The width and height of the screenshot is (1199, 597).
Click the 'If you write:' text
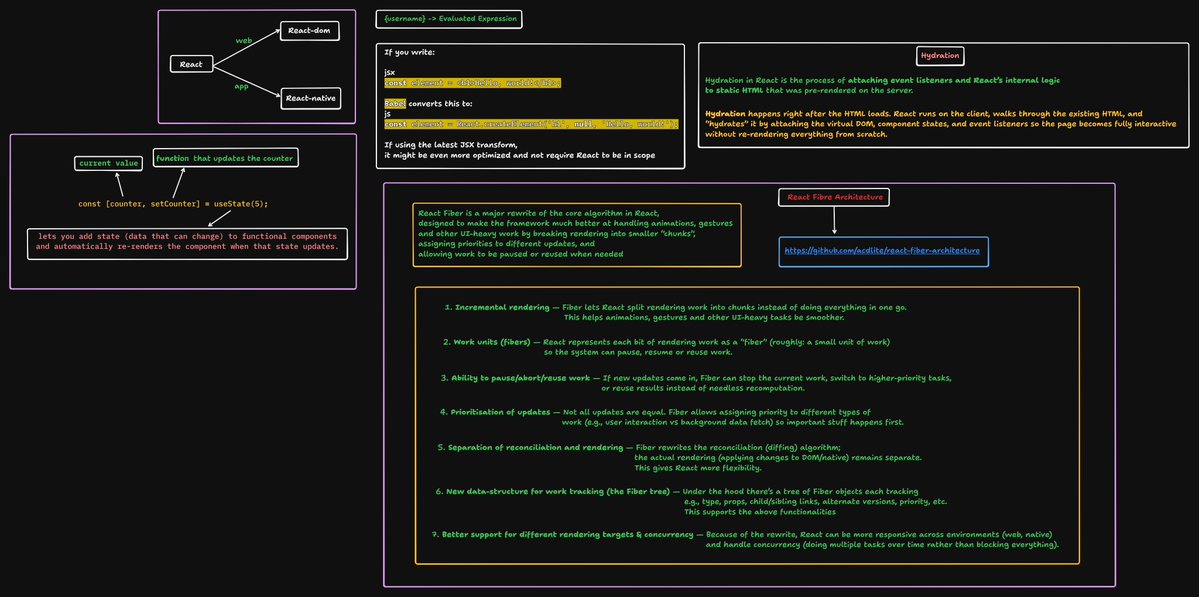pyautogui.click(x=409, y=53)
